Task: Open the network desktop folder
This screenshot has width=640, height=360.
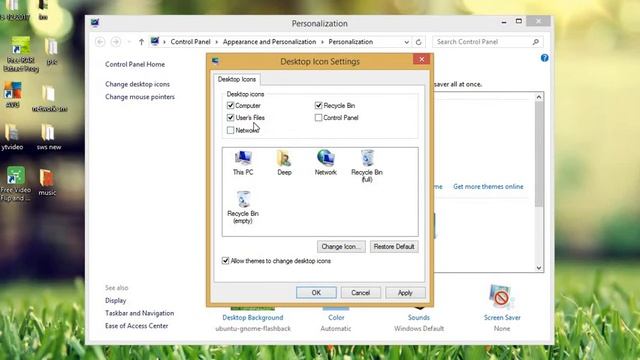Action: point(49,99)
